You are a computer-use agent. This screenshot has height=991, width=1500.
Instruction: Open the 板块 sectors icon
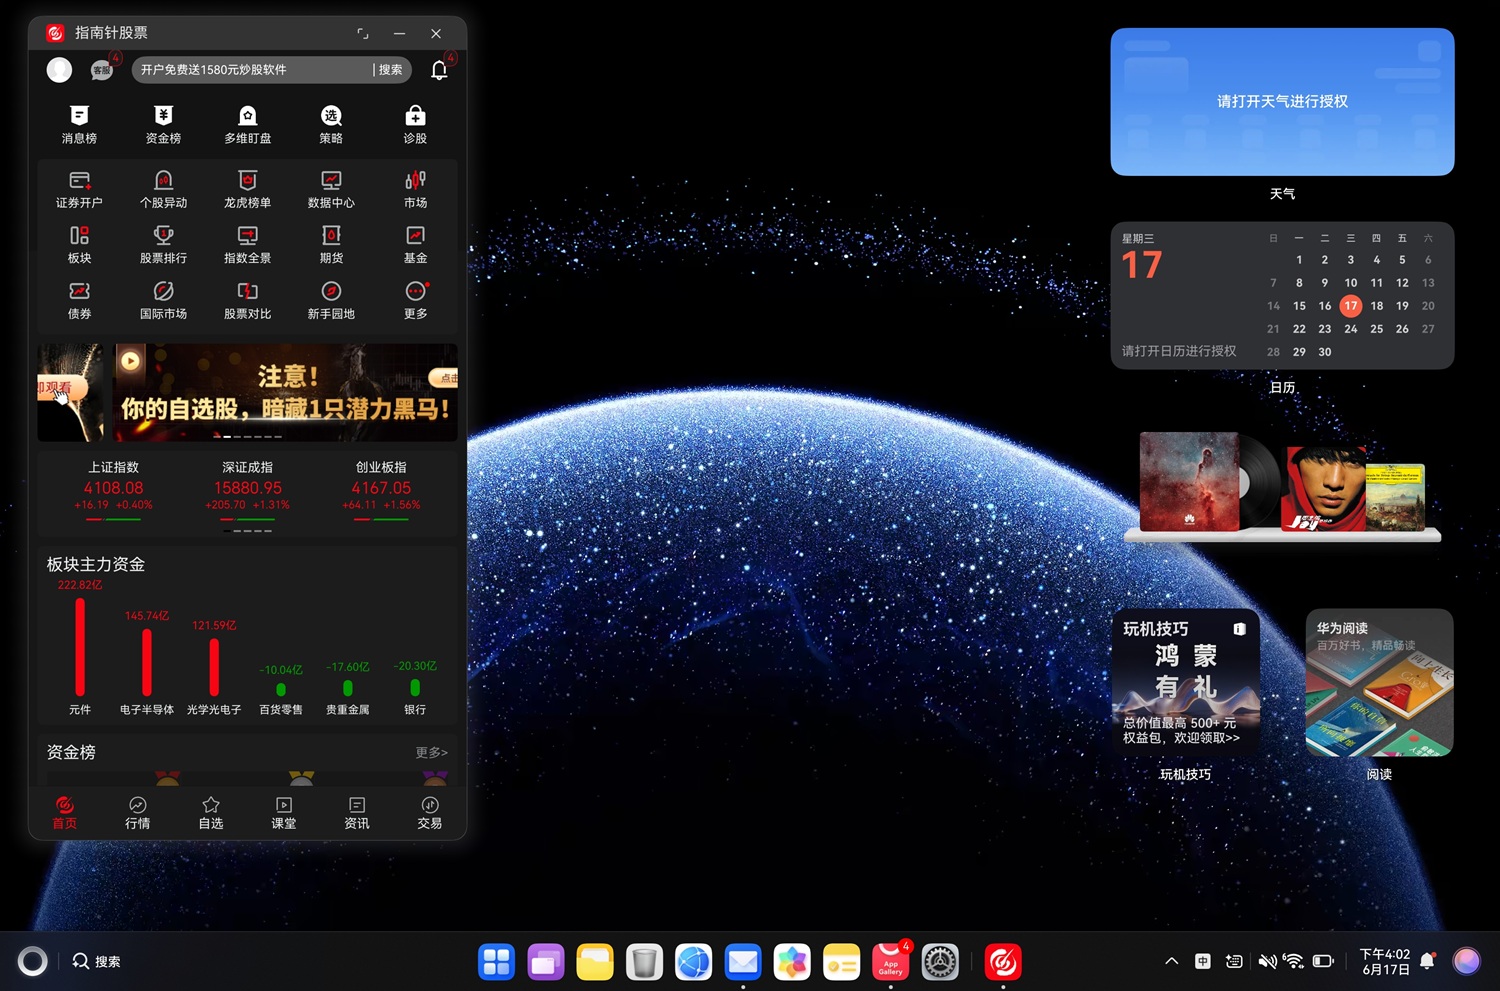(79, 245)
